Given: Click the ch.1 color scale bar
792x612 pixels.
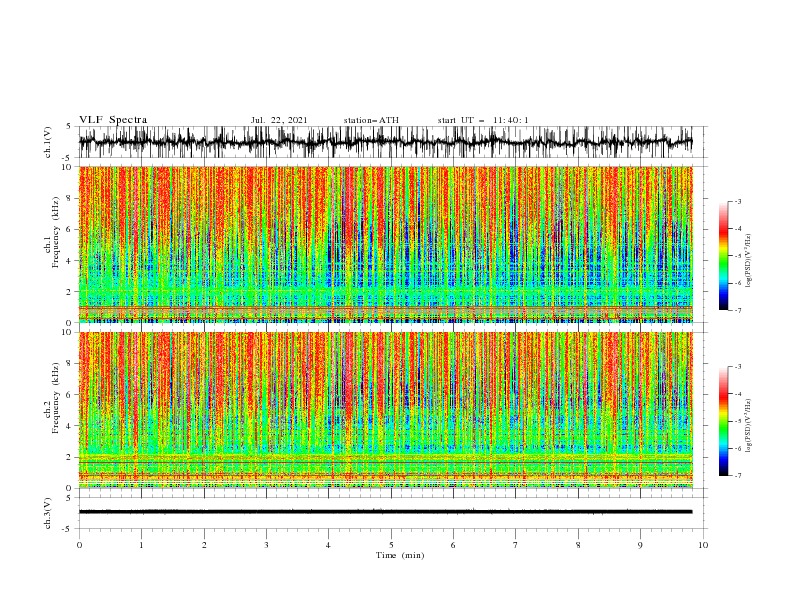Looking at the screenshot, I should click(723, 256).
